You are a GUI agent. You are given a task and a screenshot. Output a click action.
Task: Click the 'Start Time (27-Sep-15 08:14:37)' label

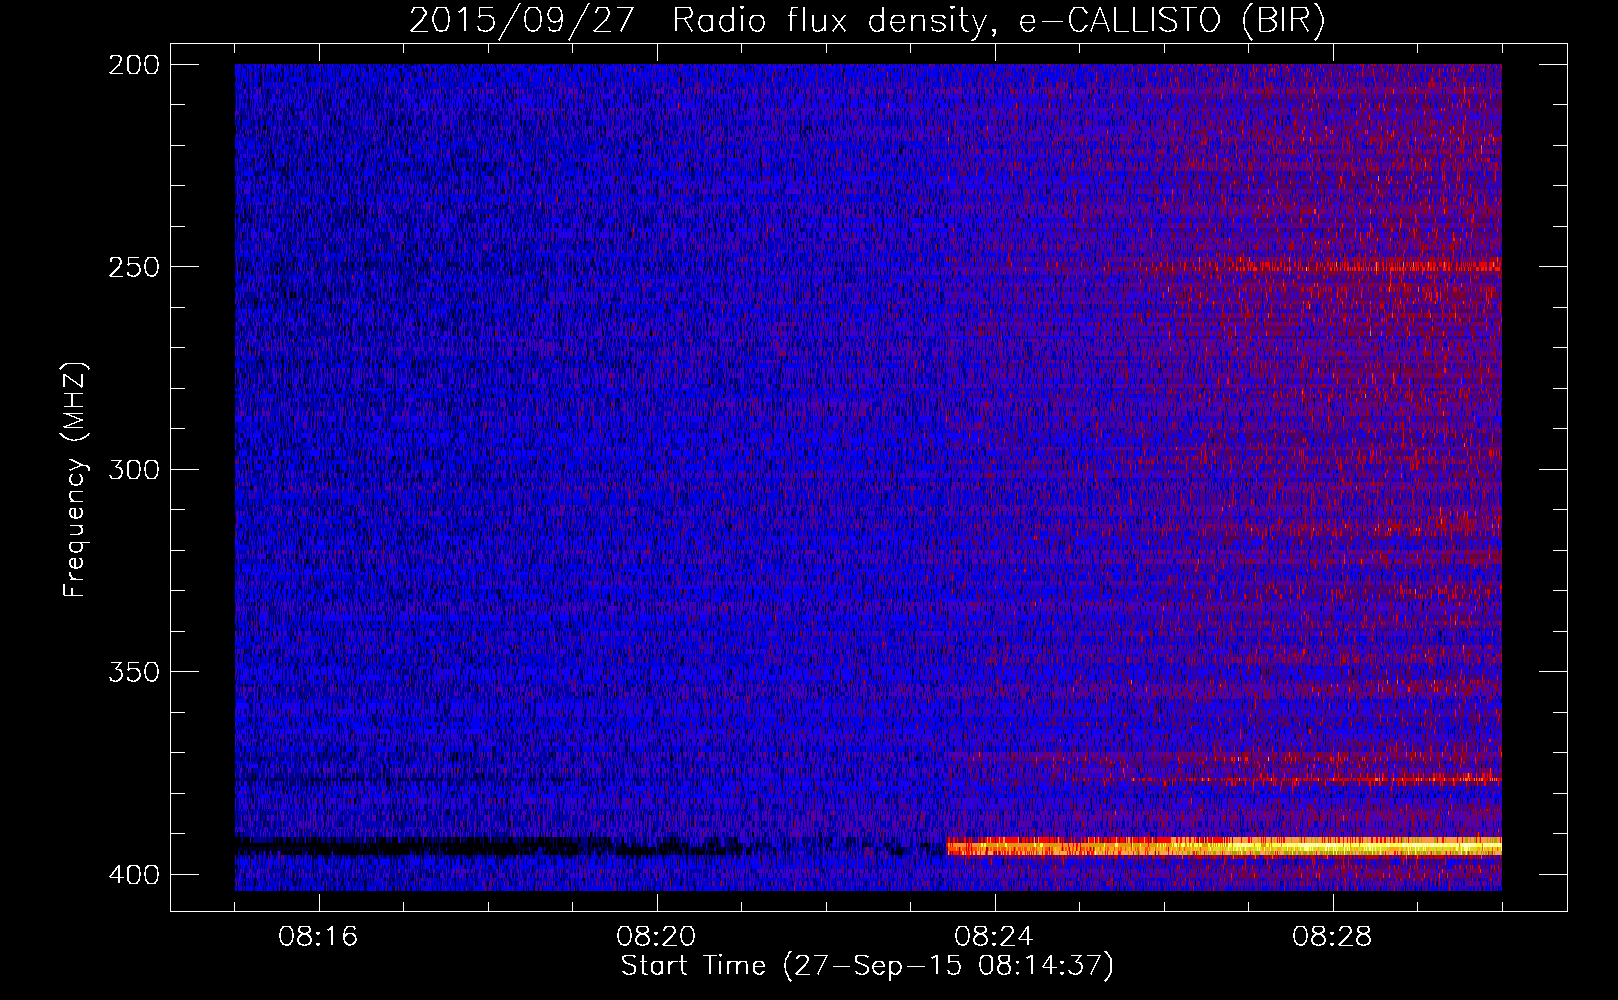867,966
